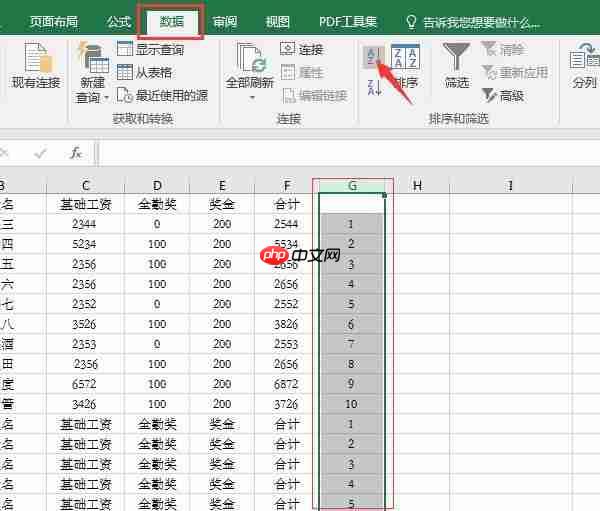The image size is (600, 511).
Task: Select column F header
Action: click(x=287, y=186)
